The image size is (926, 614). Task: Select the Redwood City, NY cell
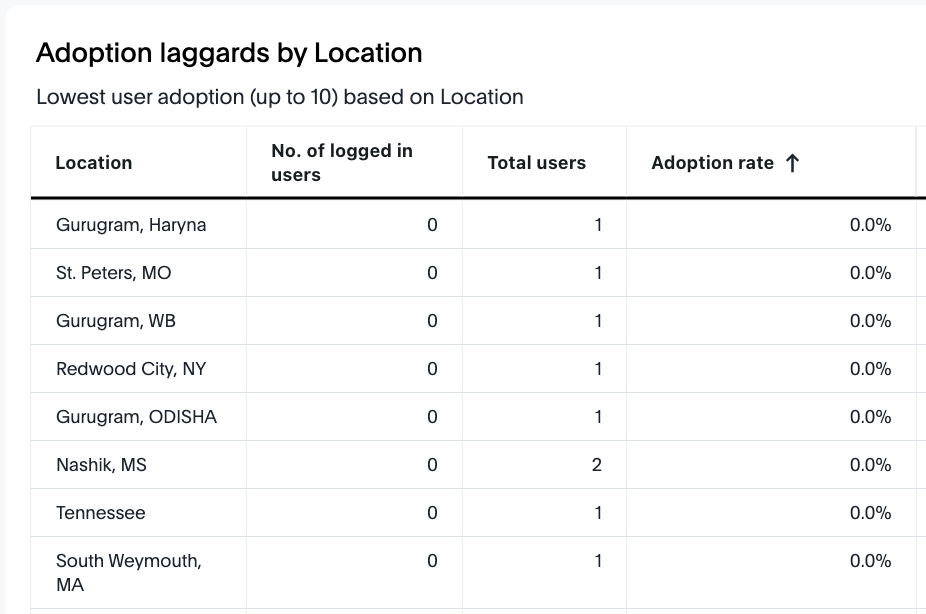coord(131,369)
